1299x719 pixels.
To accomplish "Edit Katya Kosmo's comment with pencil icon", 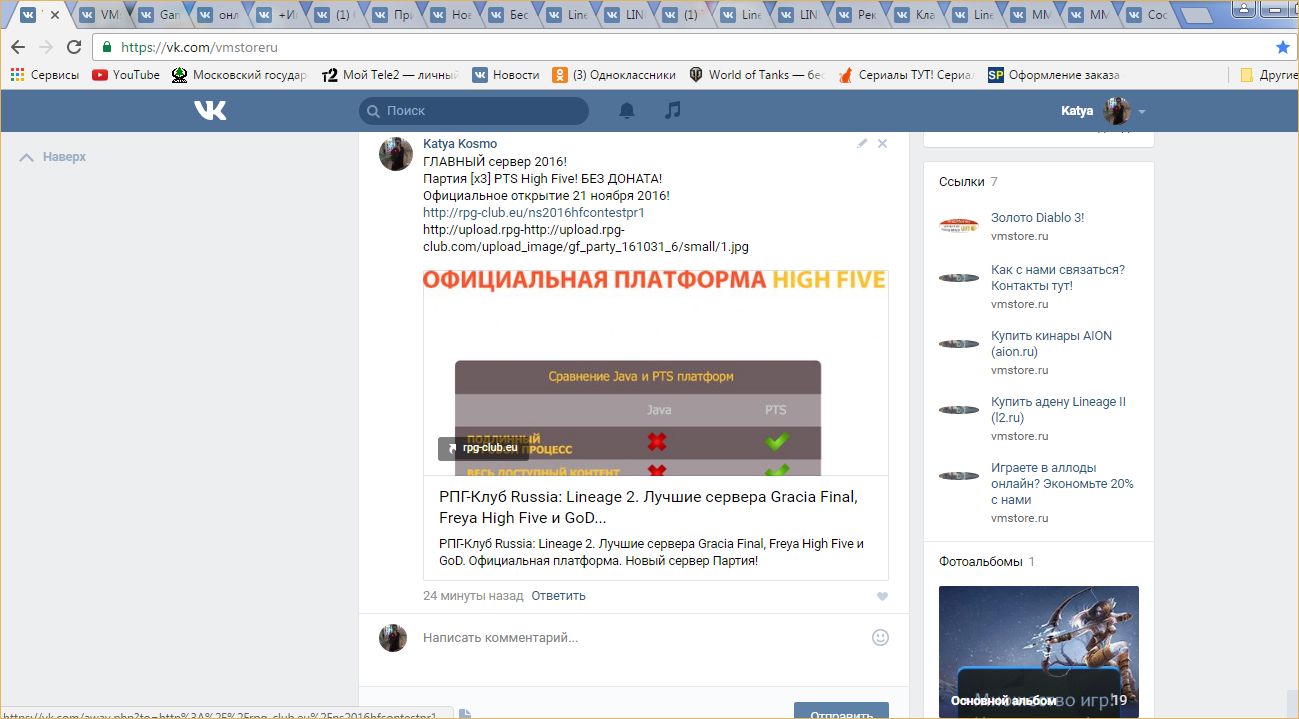I will (x=862, y=144).
